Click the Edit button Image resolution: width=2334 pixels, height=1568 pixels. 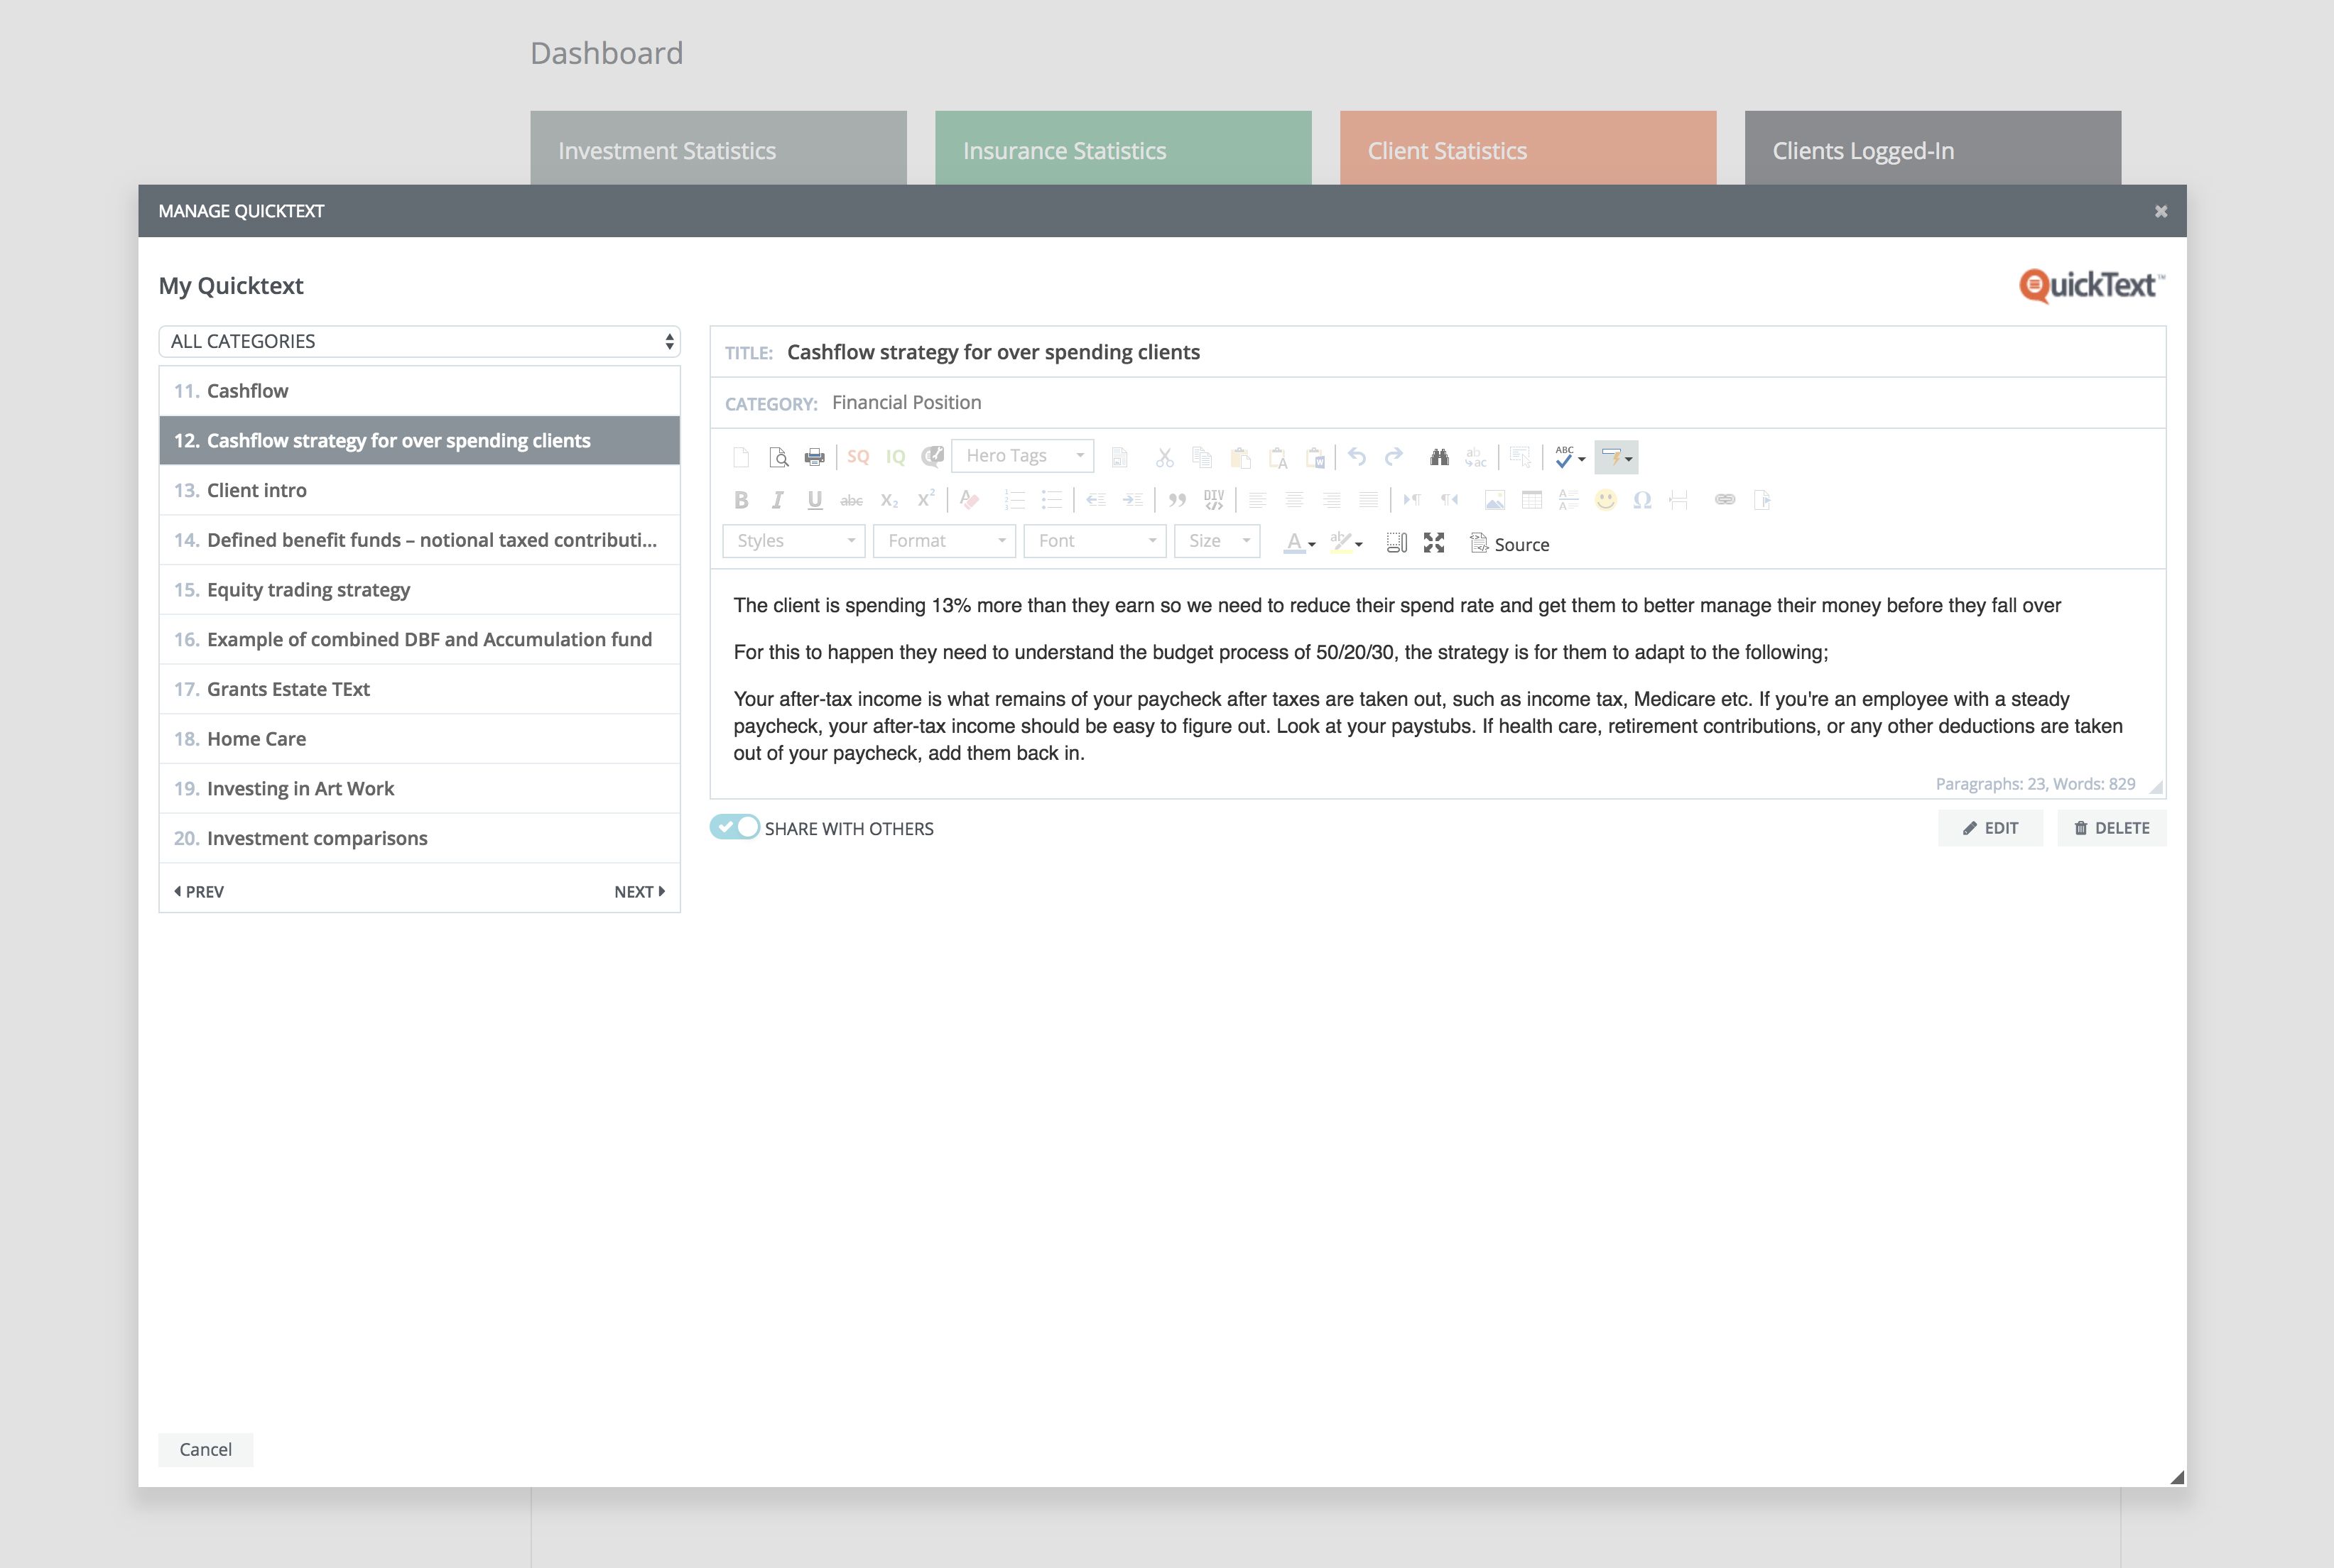tap(1990, 828)
